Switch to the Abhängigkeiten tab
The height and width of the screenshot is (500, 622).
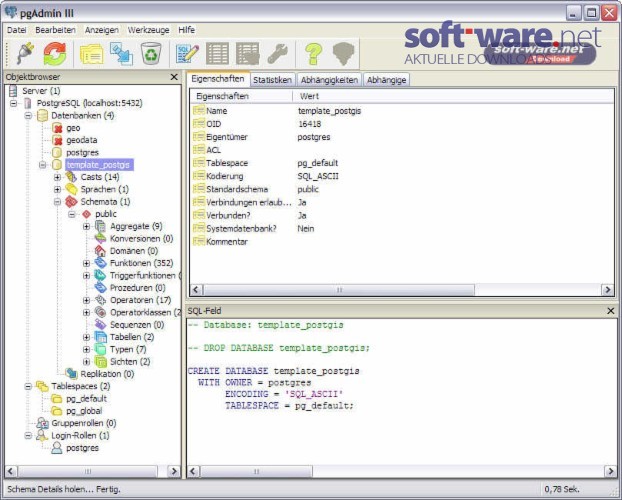(329, 80)
